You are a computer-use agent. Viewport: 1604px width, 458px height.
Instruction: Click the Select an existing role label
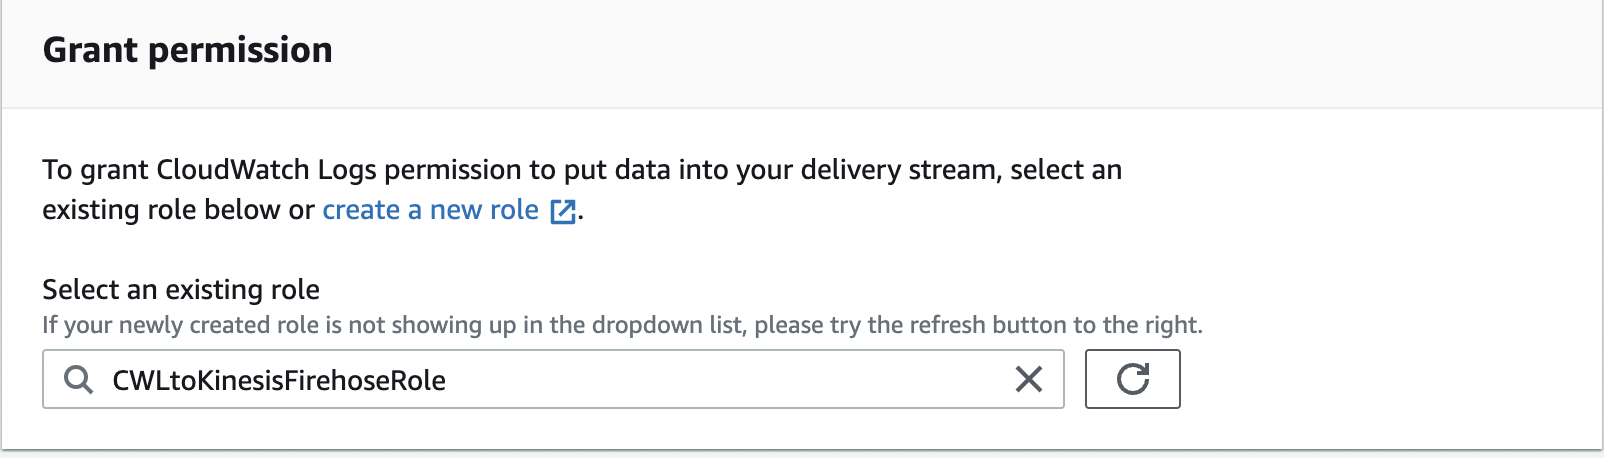tap(181, 289)
